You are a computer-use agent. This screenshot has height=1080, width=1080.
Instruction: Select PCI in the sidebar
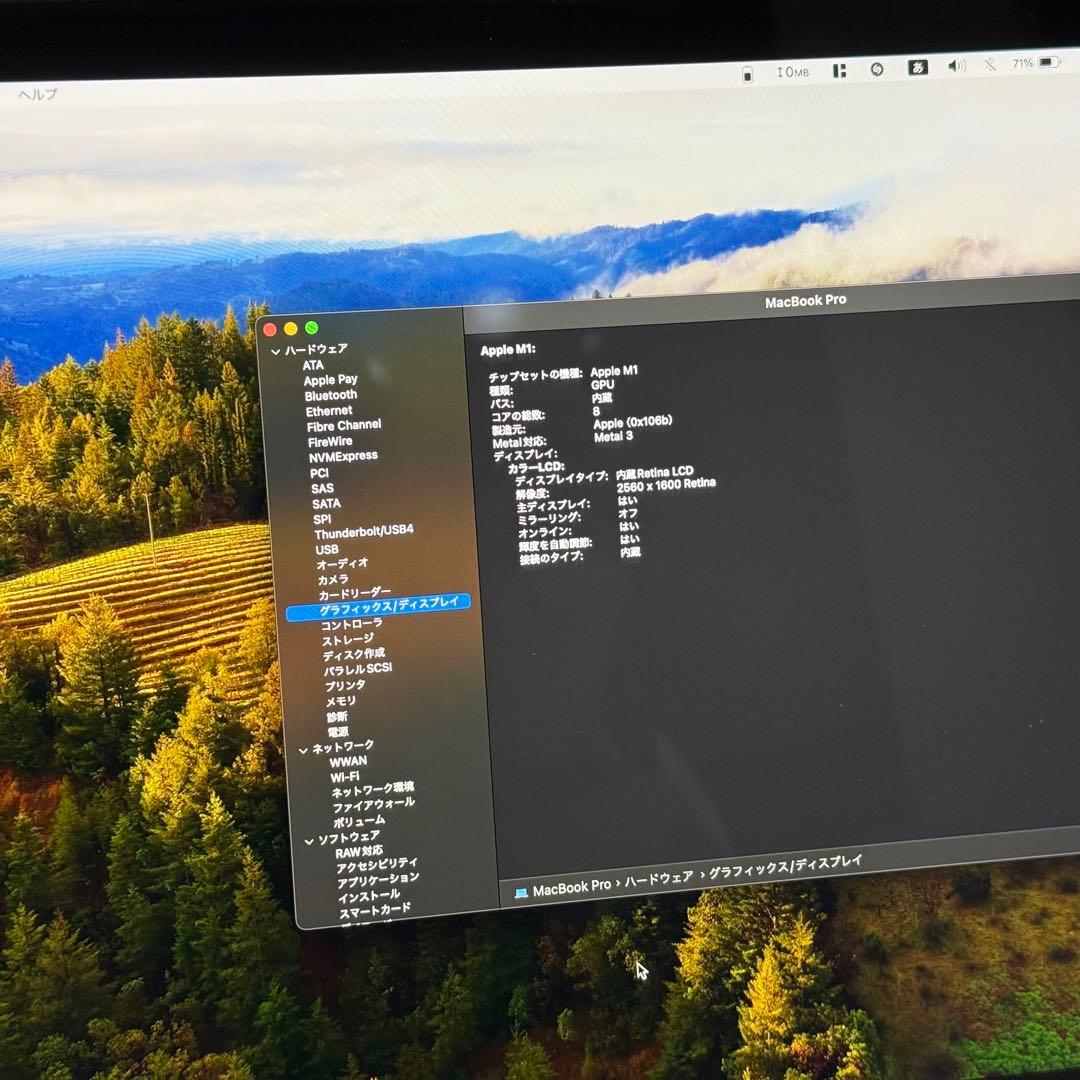pos(319,473)
